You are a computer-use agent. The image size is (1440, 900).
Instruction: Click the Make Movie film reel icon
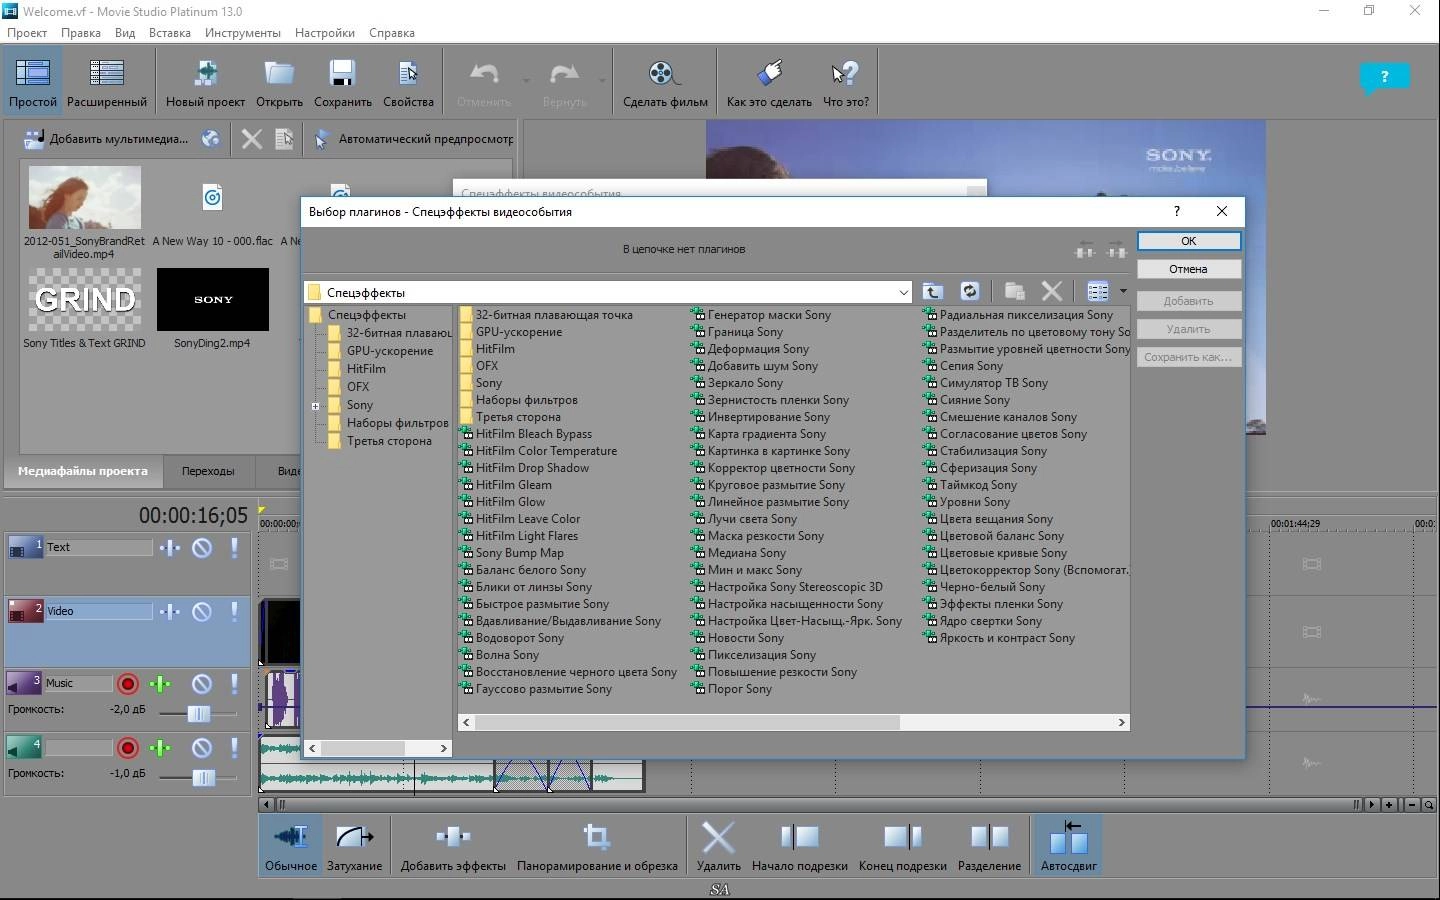click(x=664, y=75)
